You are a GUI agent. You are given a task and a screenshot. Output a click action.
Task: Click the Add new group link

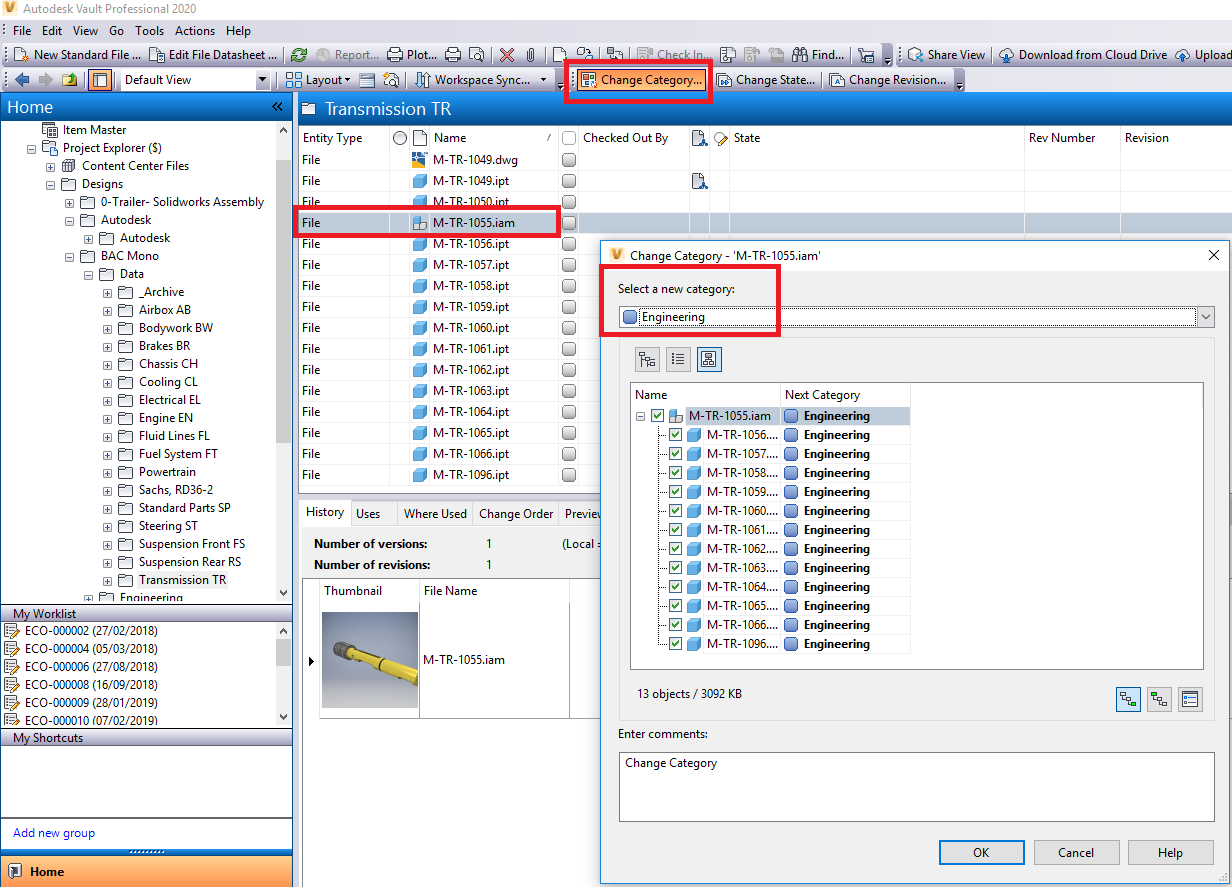click(54, 833)
